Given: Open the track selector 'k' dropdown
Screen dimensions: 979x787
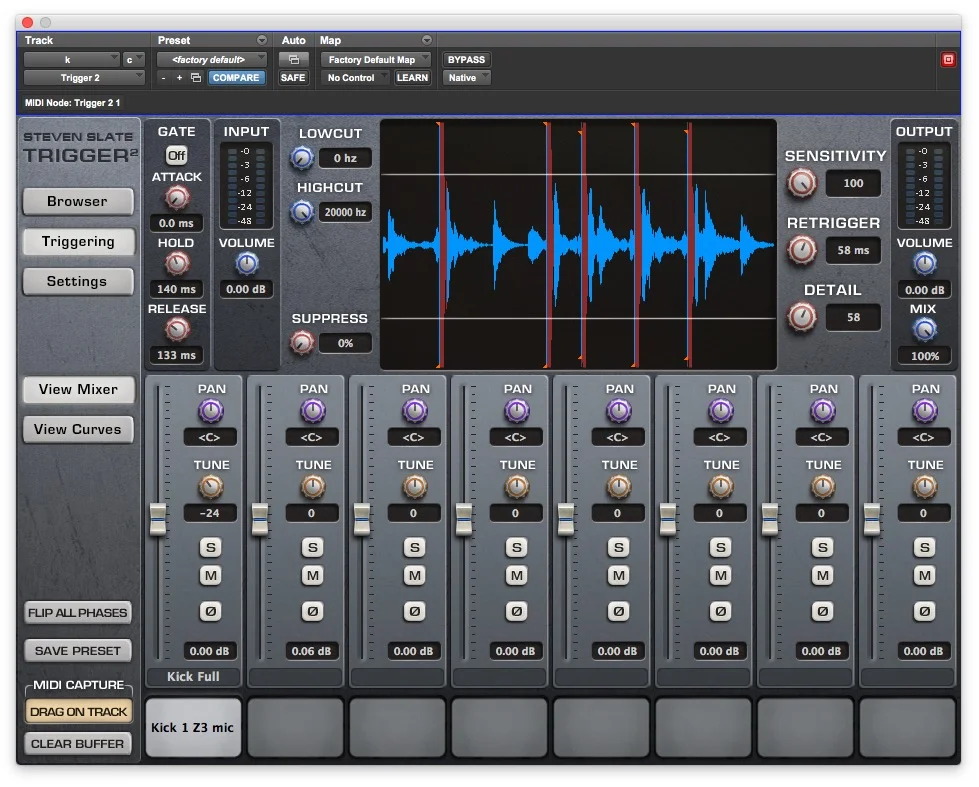Looking at the screenshot, I should 71,59.
